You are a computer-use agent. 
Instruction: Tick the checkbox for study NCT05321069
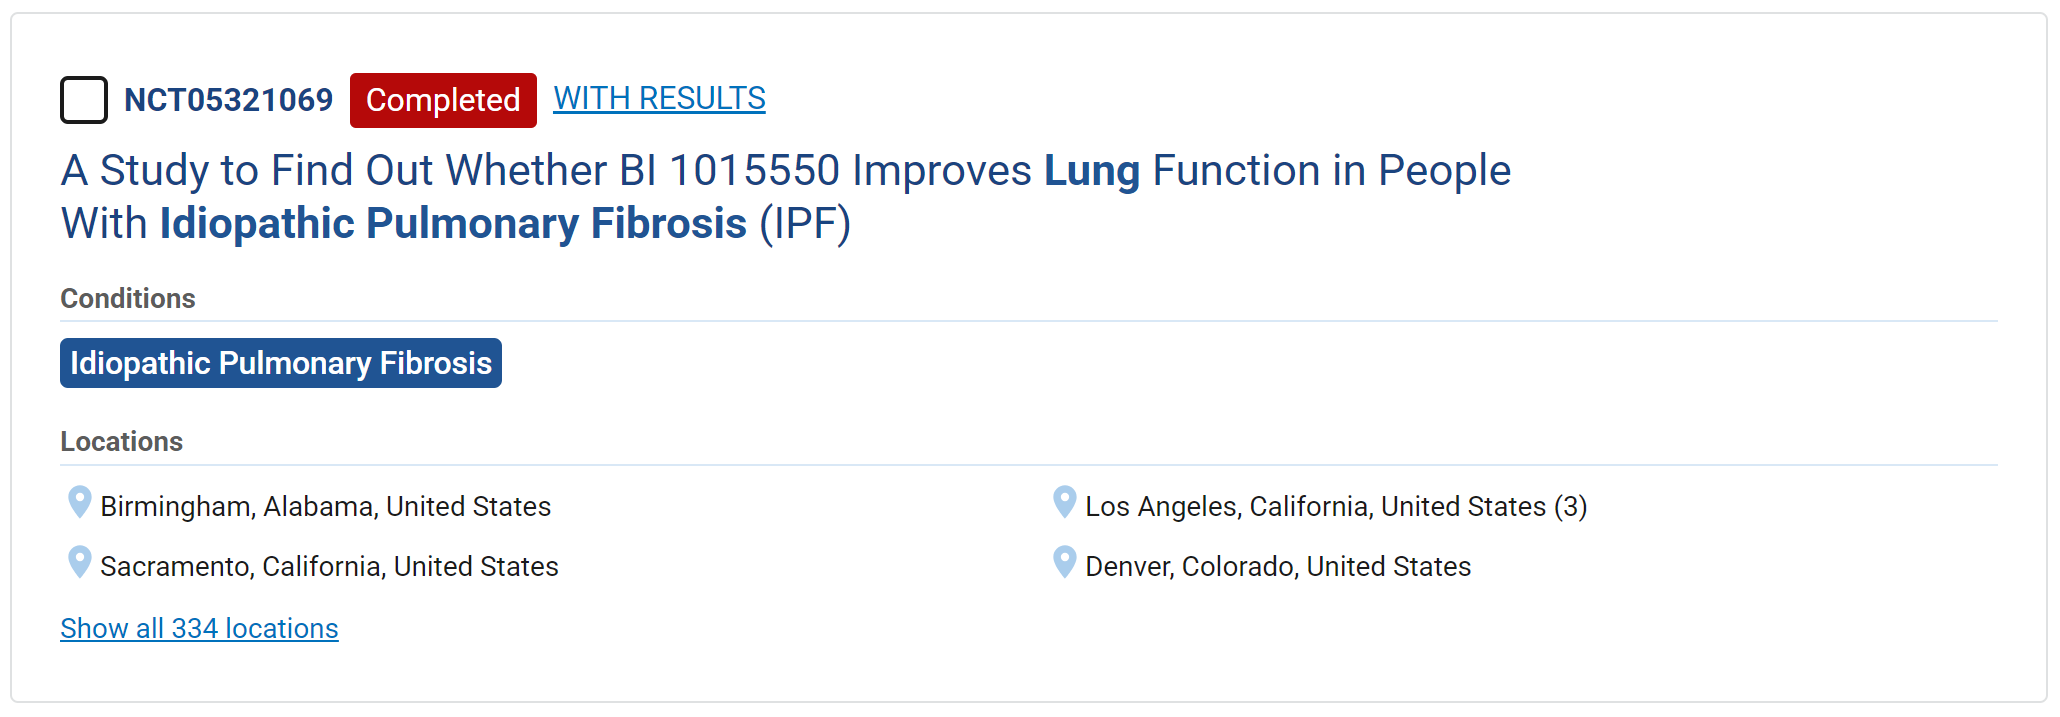tap(84, 100)
